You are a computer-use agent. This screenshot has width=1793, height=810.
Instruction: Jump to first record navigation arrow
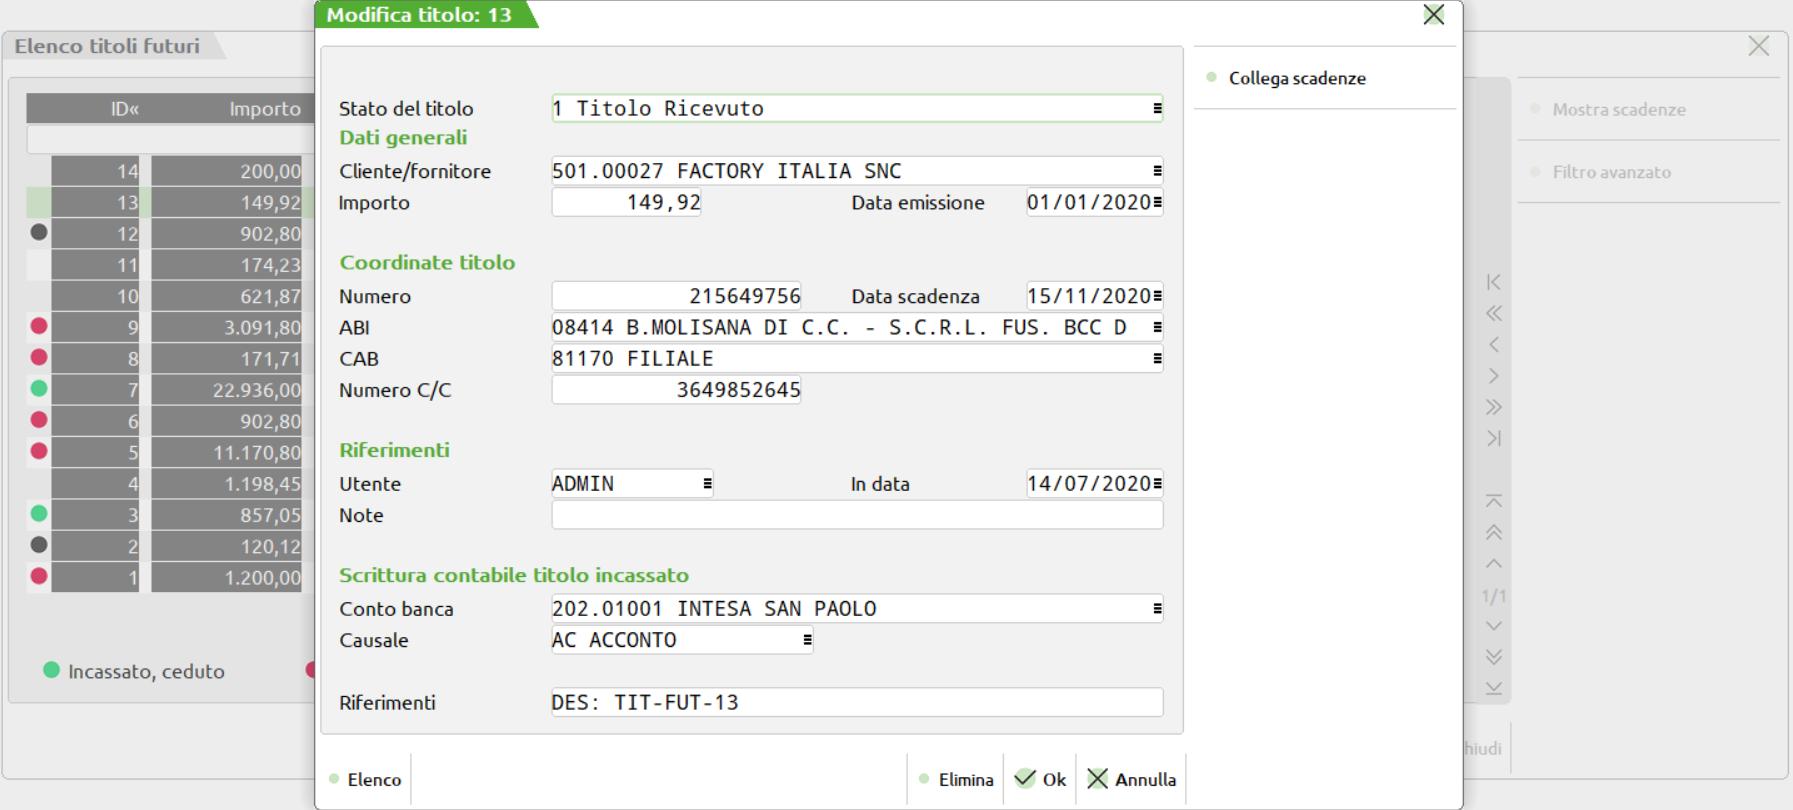coord(1493,282)
